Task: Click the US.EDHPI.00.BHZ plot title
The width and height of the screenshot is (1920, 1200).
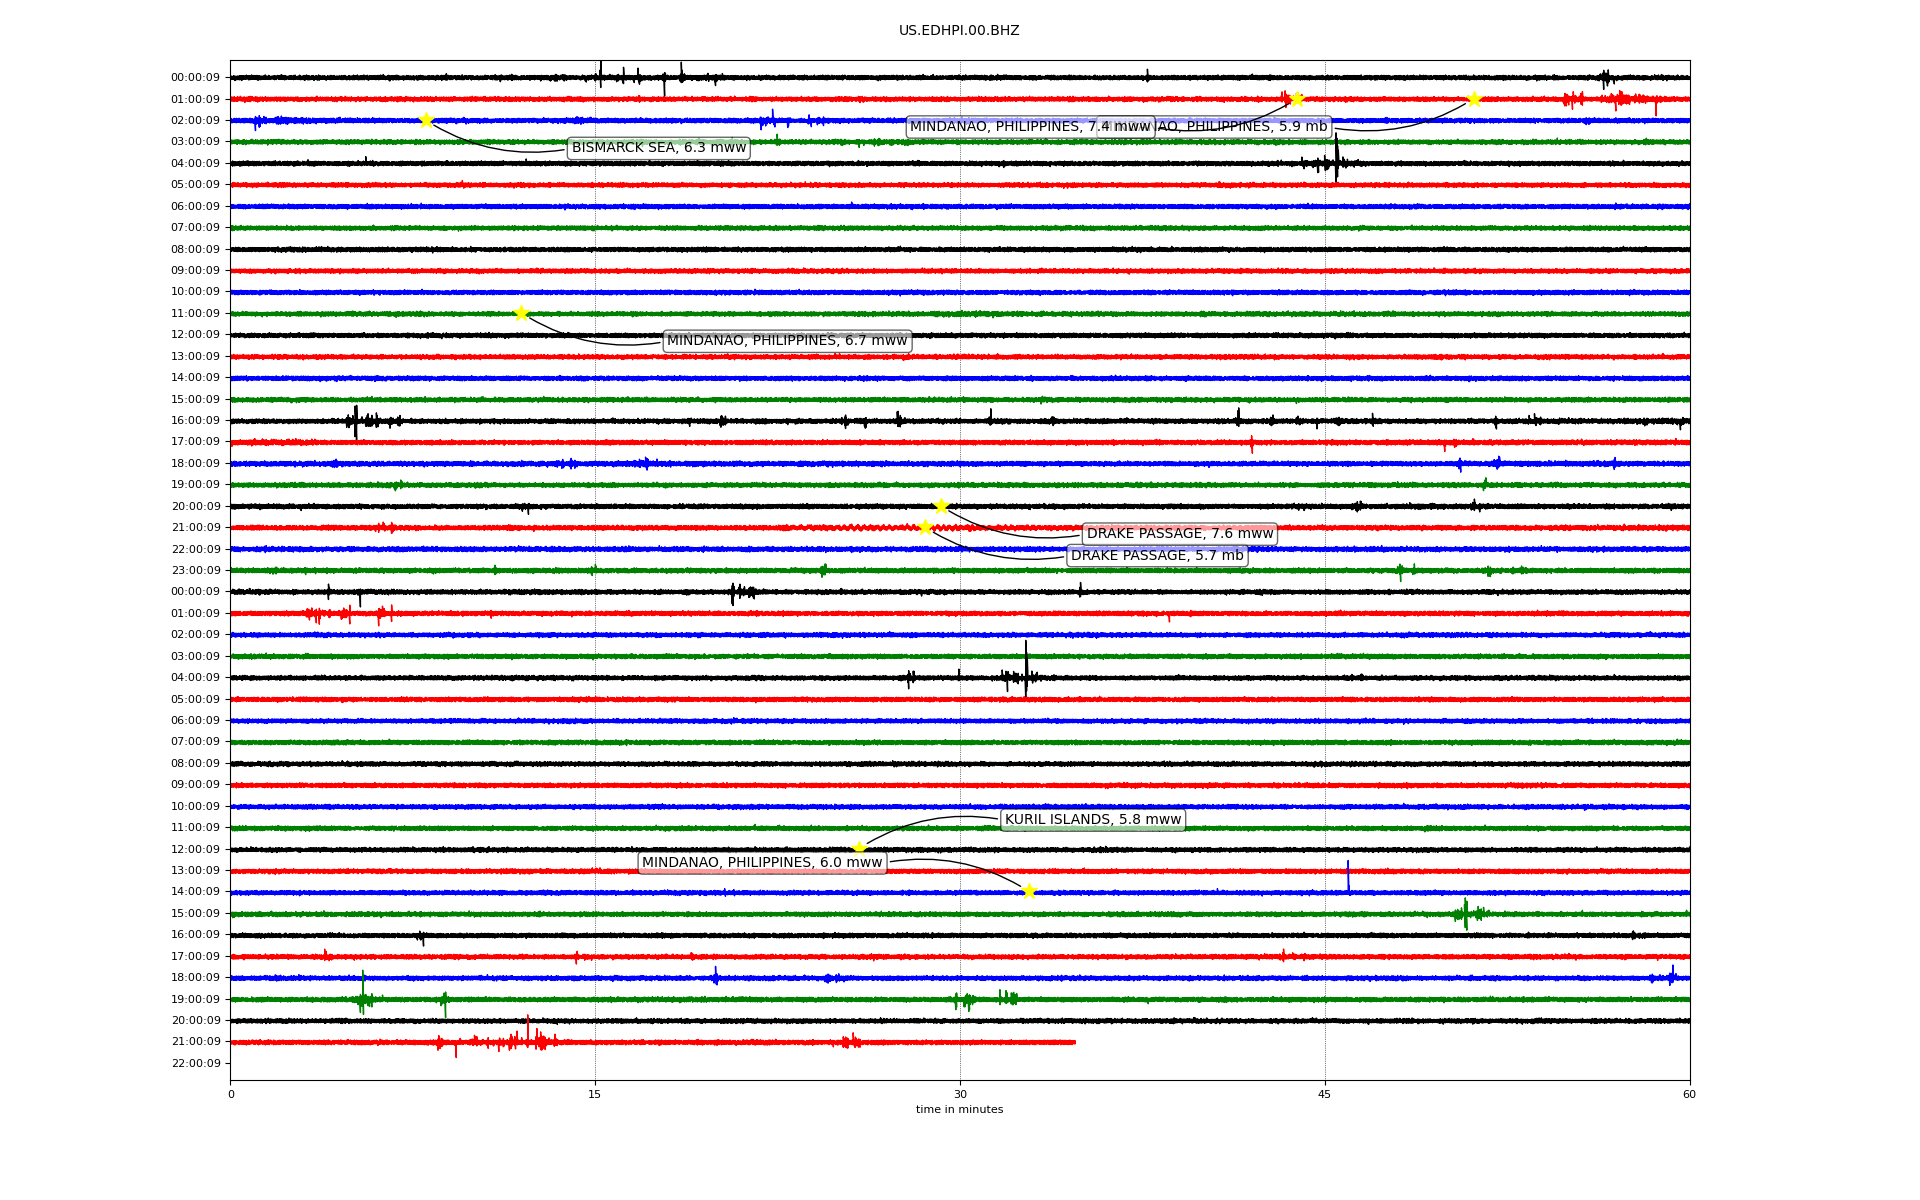Action: click(958, 31)
